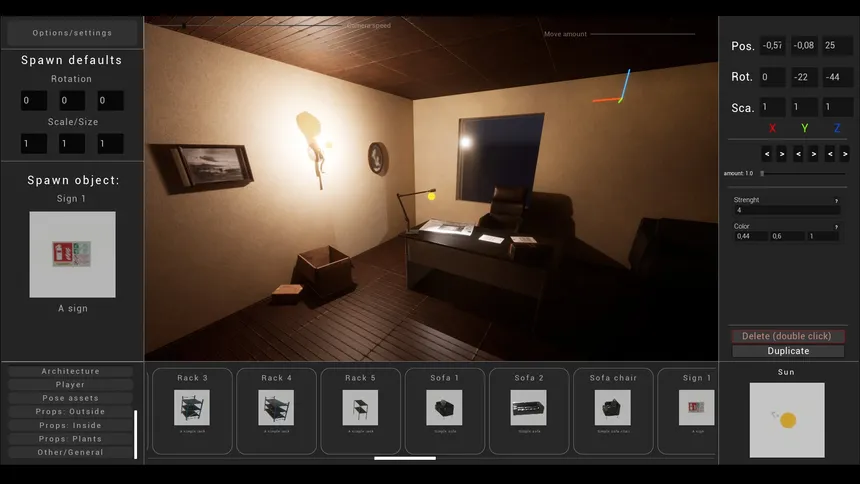Decrease value on Z axis arrow
The image size is (860, 484).
[830, 154]
